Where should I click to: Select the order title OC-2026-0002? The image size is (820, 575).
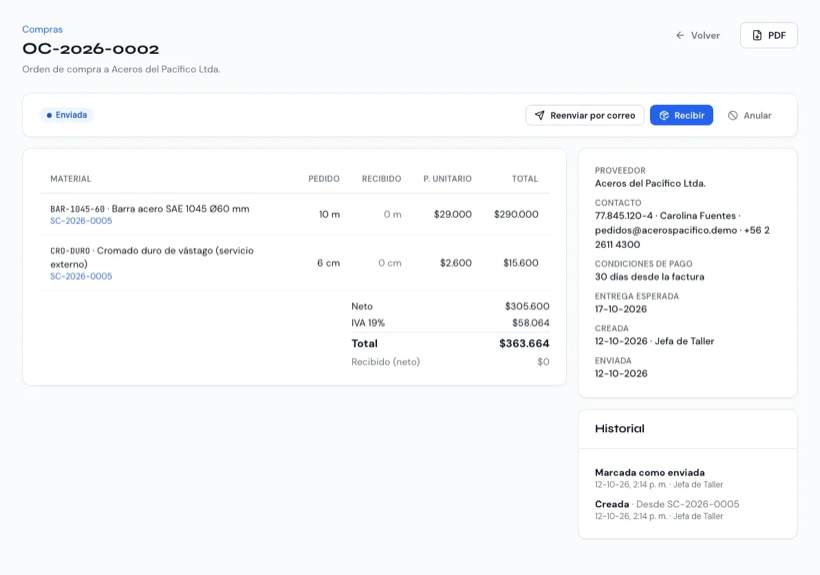click(x=90, y=49)
